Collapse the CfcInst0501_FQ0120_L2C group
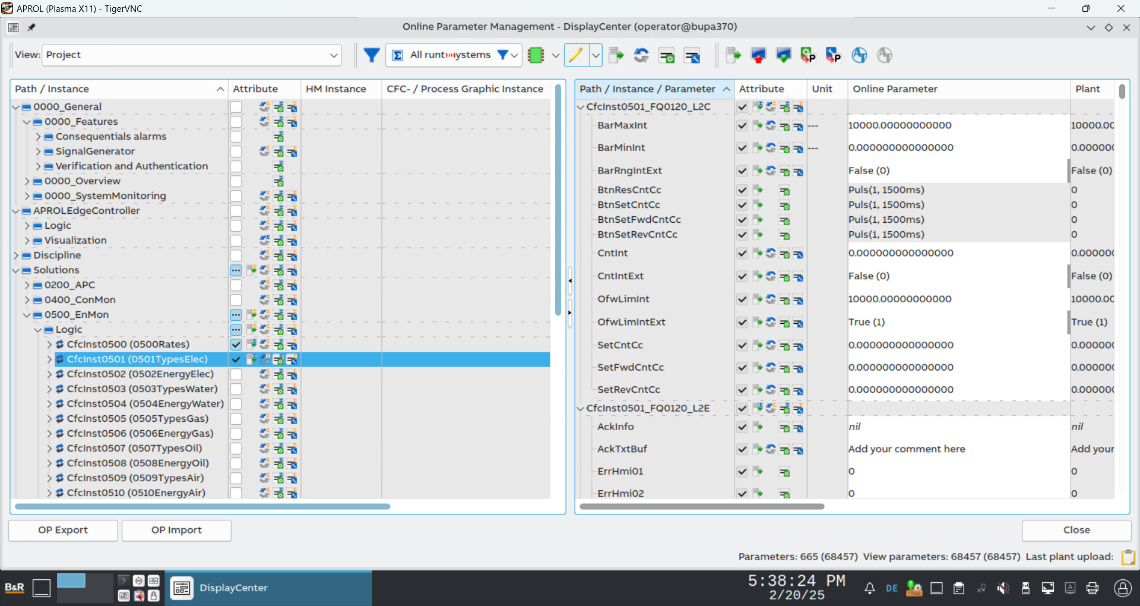Image resolution: width=1140 pixels, height=606 pixels. 581,107
